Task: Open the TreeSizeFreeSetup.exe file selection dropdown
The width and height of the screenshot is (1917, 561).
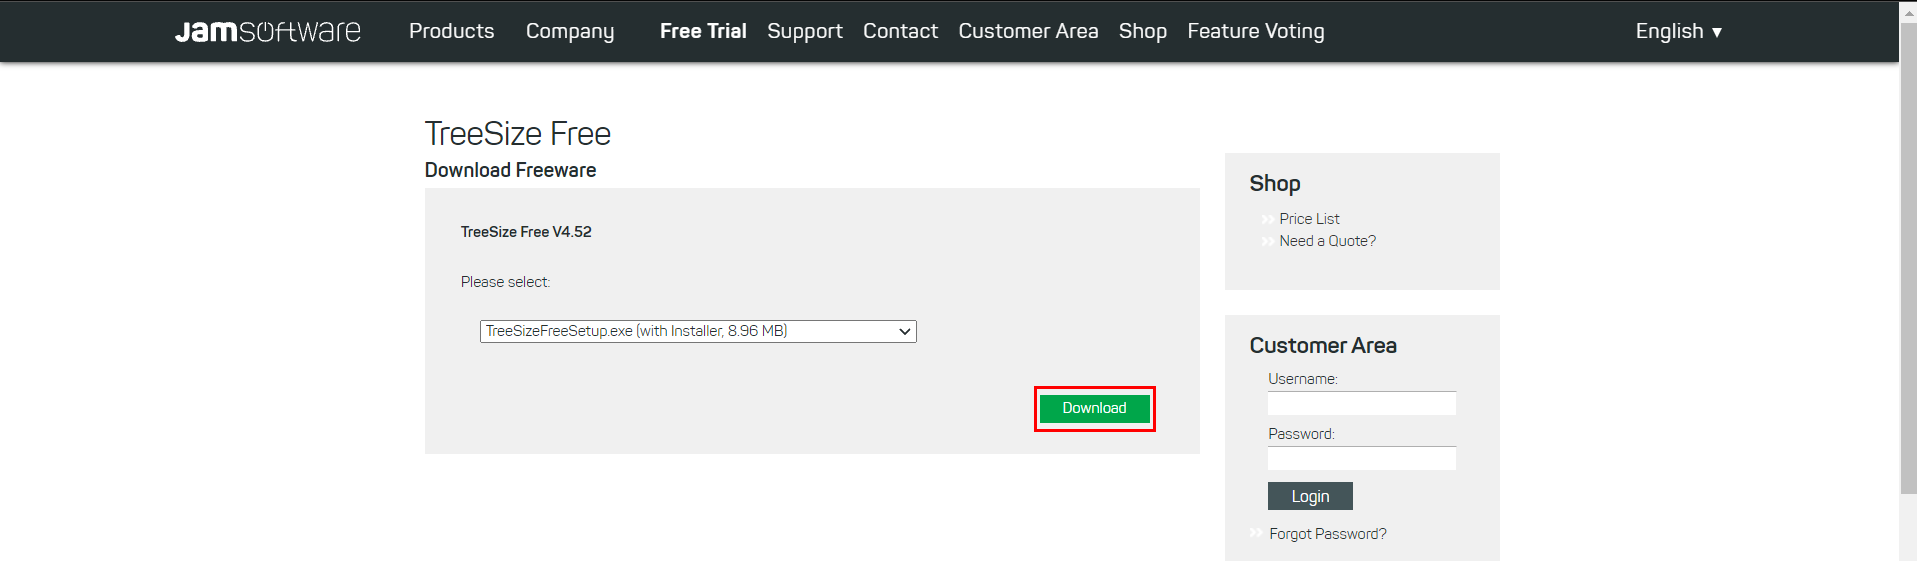Action: (698, 331)
